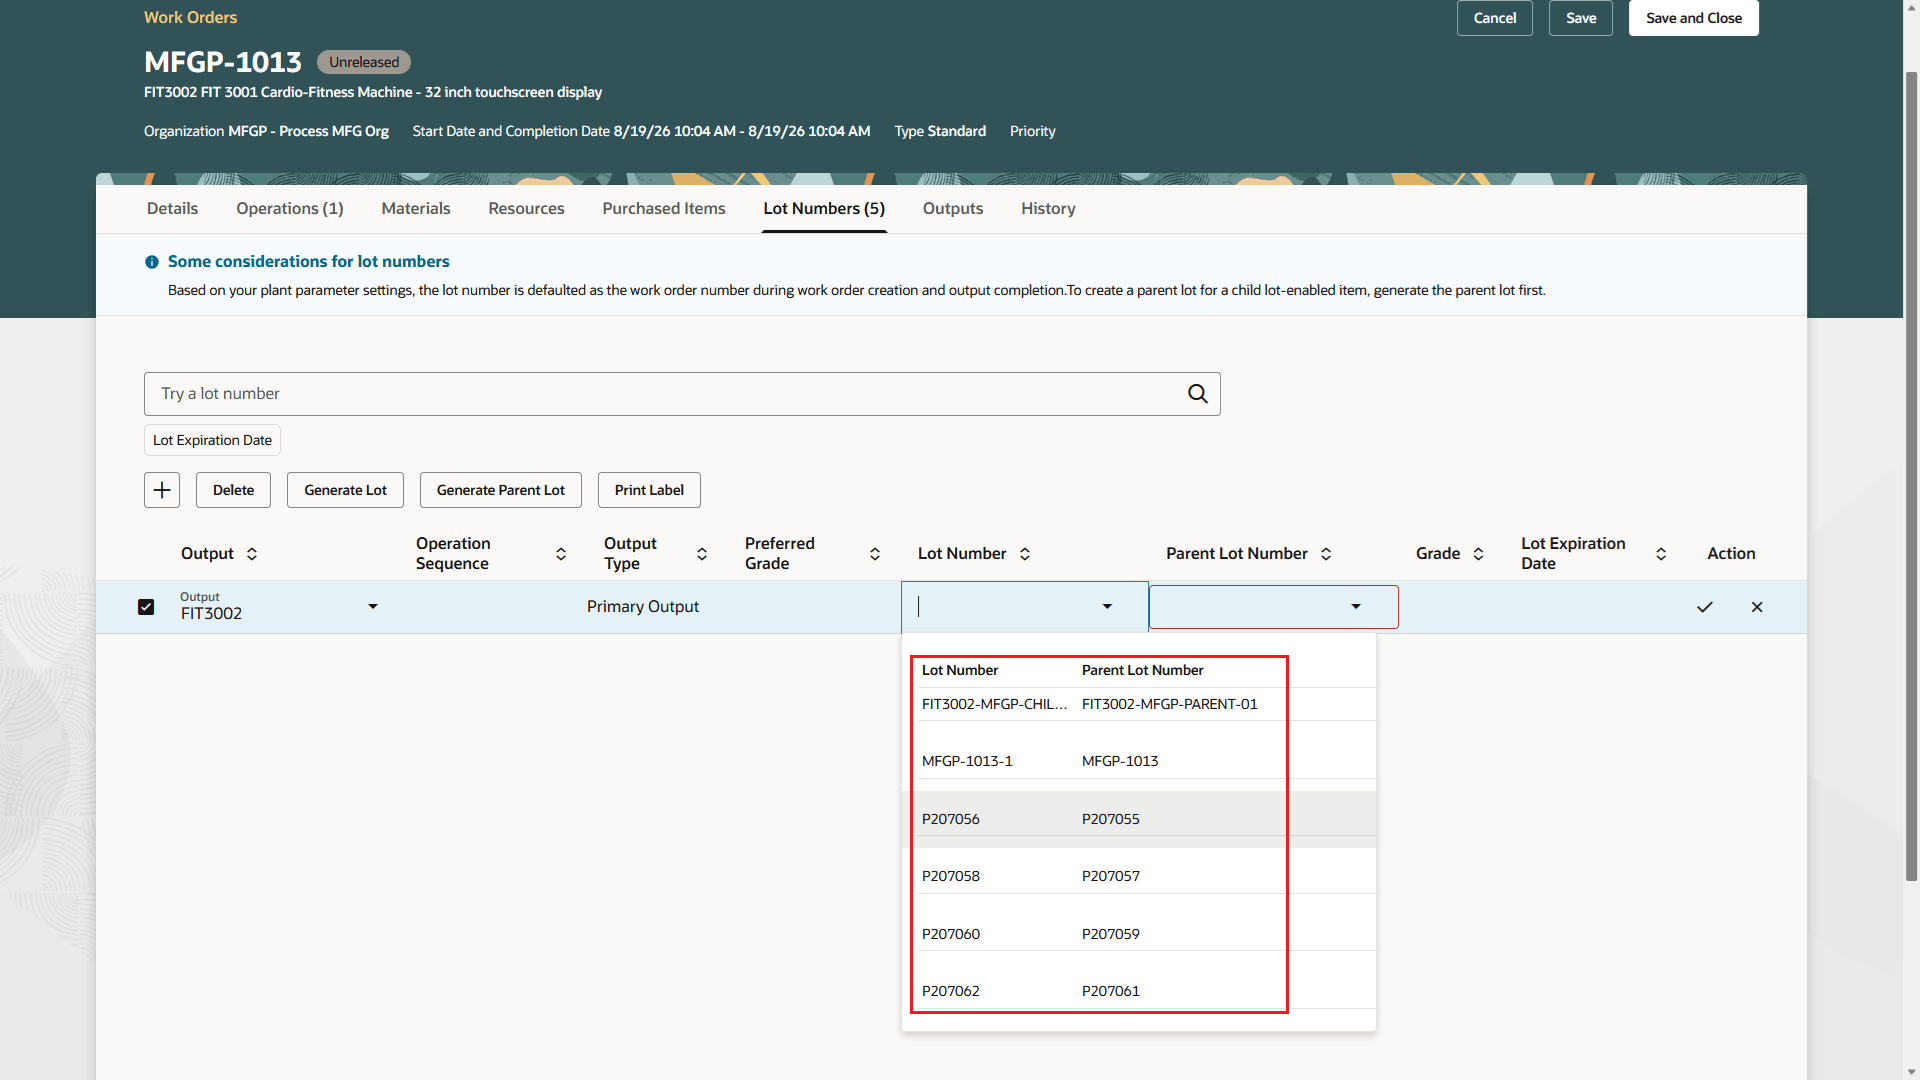This screenshot has height=1080, width=1920.
Task: Click info icon beside lot number considerations
Action: pos(152,262)
